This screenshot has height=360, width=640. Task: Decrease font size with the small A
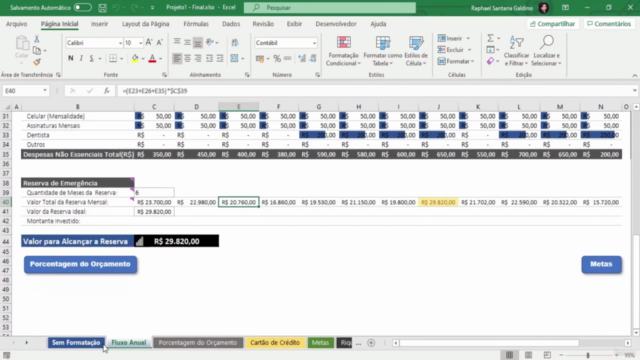click(x=160, y=42)
